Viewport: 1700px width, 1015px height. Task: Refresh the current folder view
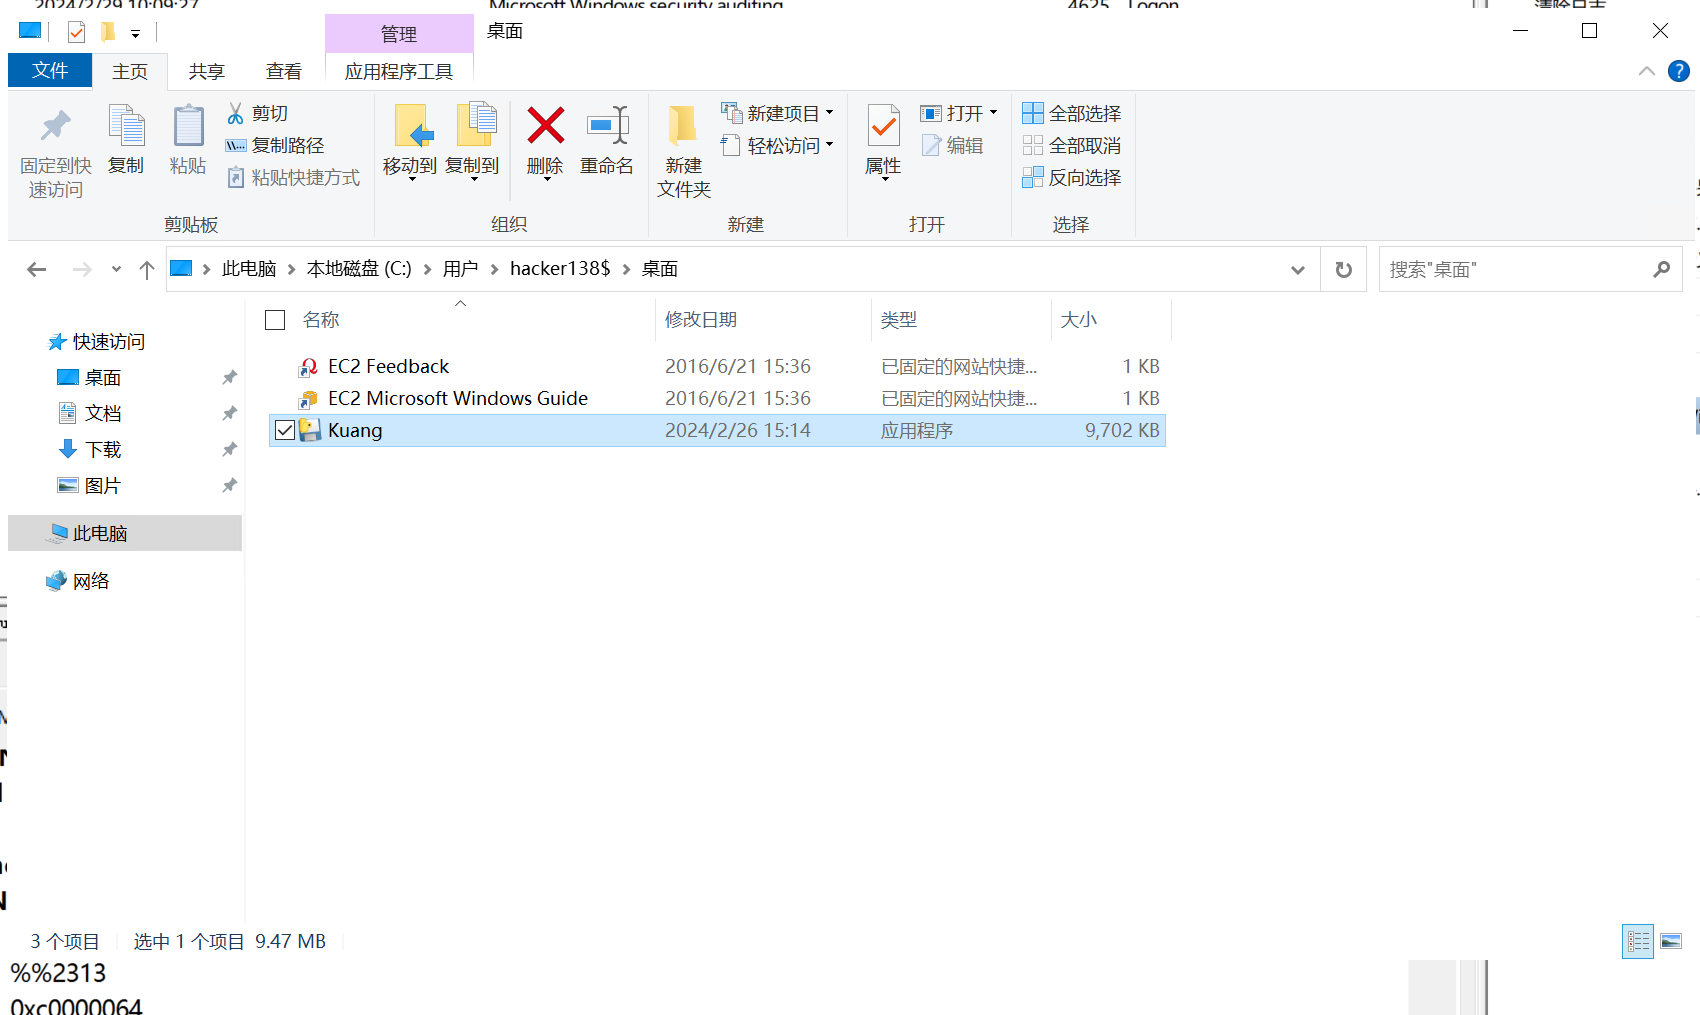click(x=1344, y=269)
